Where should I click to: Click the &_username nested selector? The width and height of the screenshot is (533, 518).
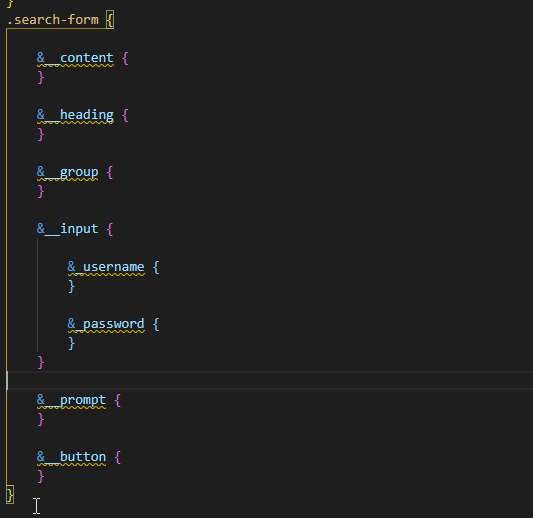tap(106, 267)
